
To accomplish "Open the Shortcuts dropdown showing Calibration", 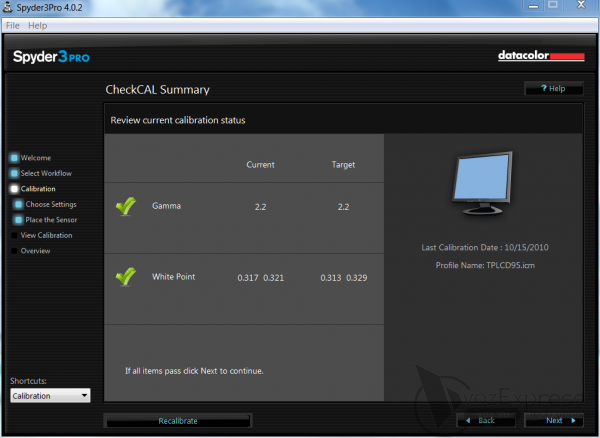I will pos(50,395).
